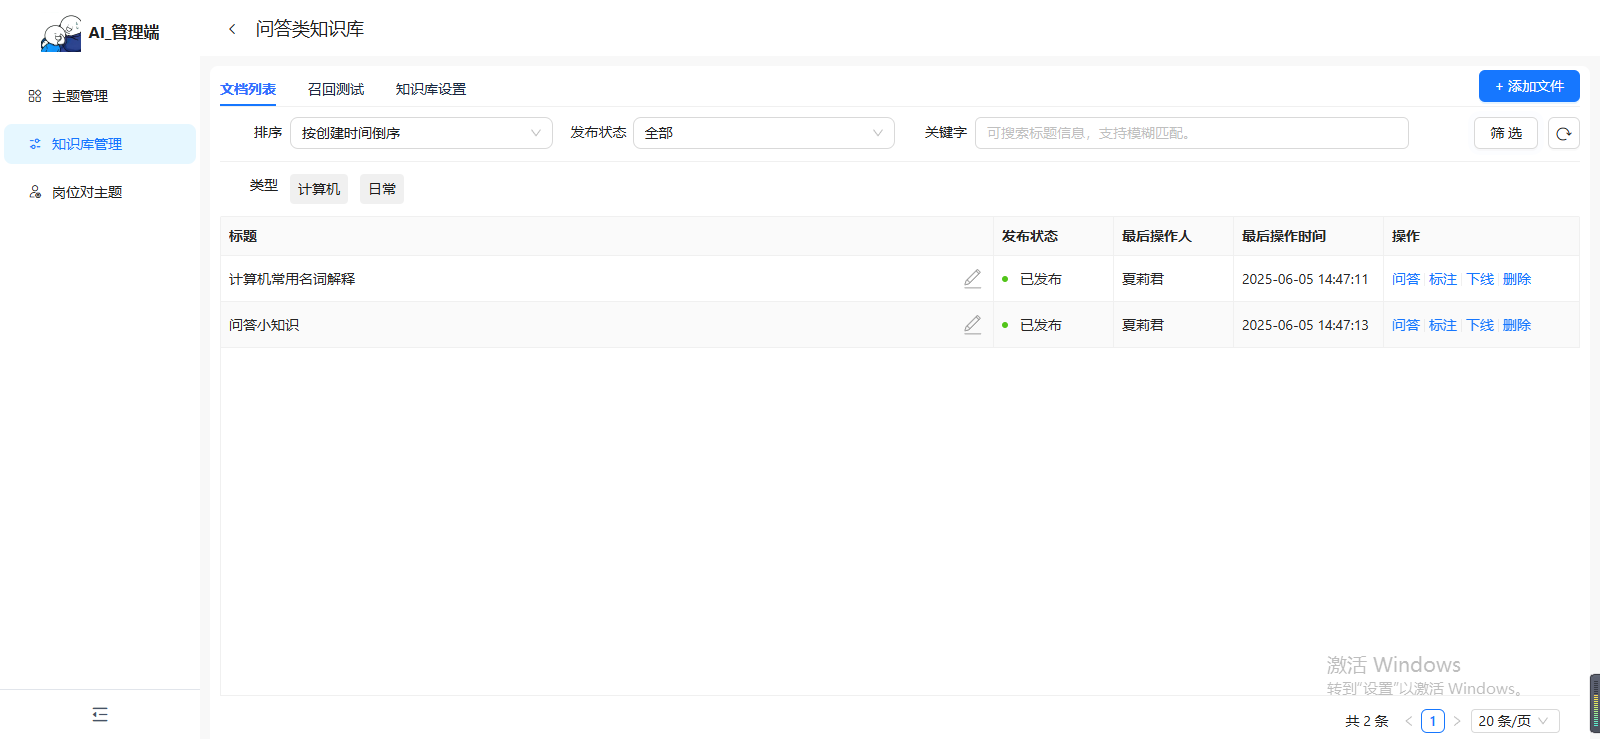
Task: Click edit pencil for 问答小知识
Action: point(972,325)
